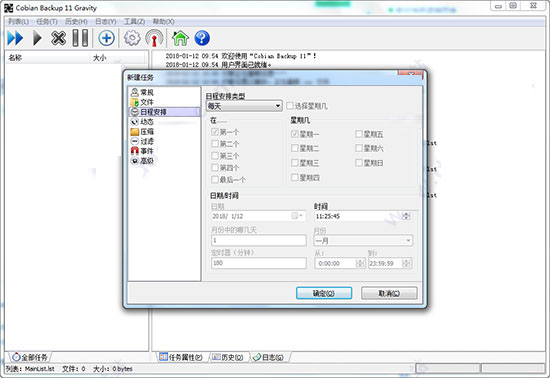Switch to the 历史(O) tab at bottom
The image size is (550, 378).
228,357
